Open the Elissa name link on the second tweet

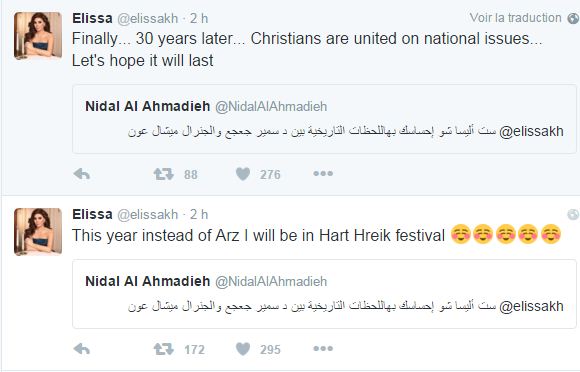(x=92, y=214)
